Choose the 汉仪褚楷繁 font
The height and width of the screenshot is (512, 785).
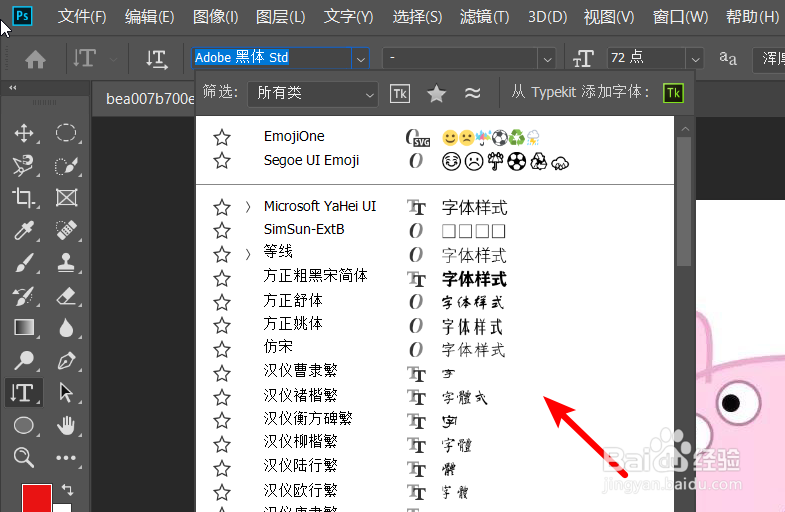pos(300,396)
